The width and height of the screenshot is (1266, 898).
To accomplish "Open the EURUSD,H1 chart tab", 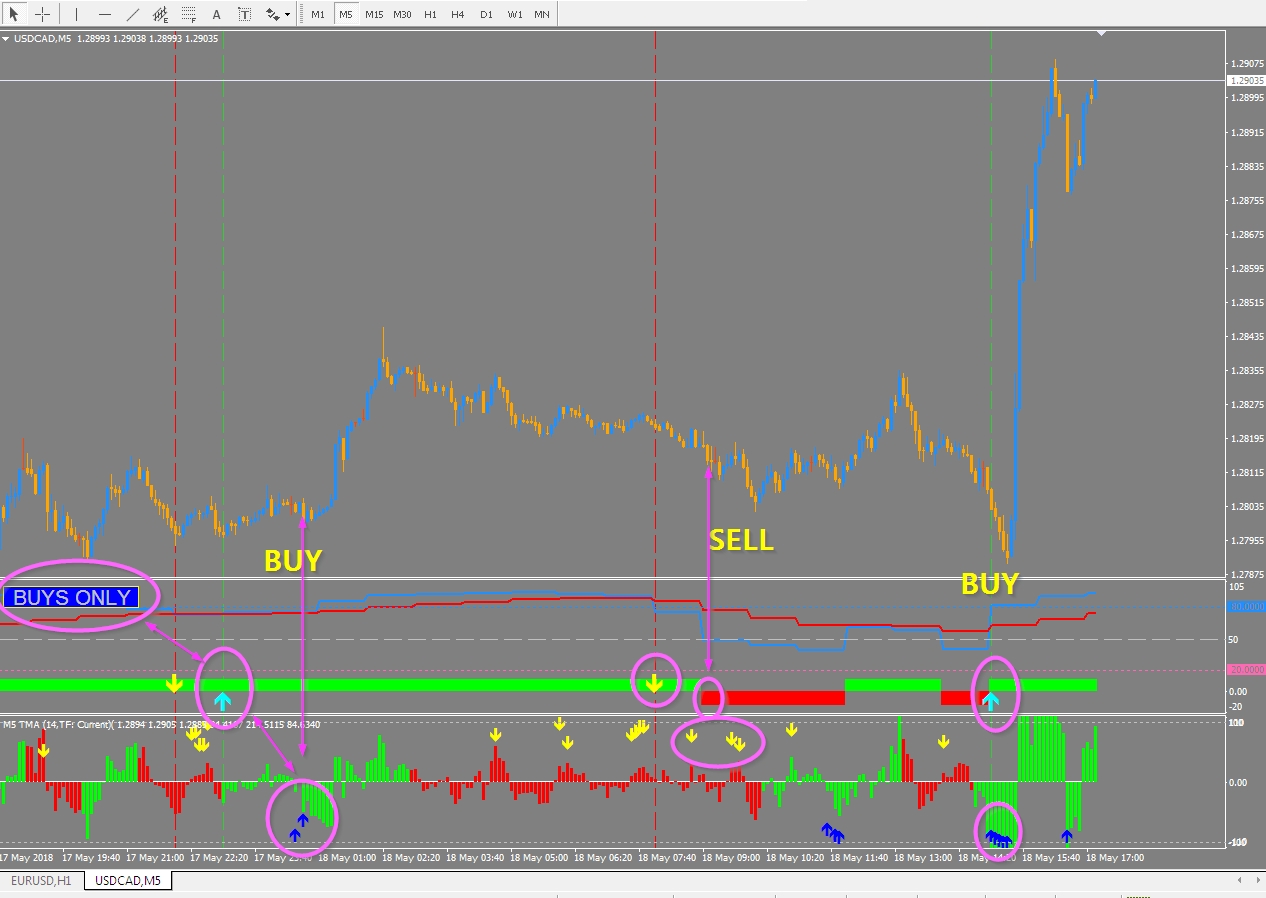I will point(42,881).
